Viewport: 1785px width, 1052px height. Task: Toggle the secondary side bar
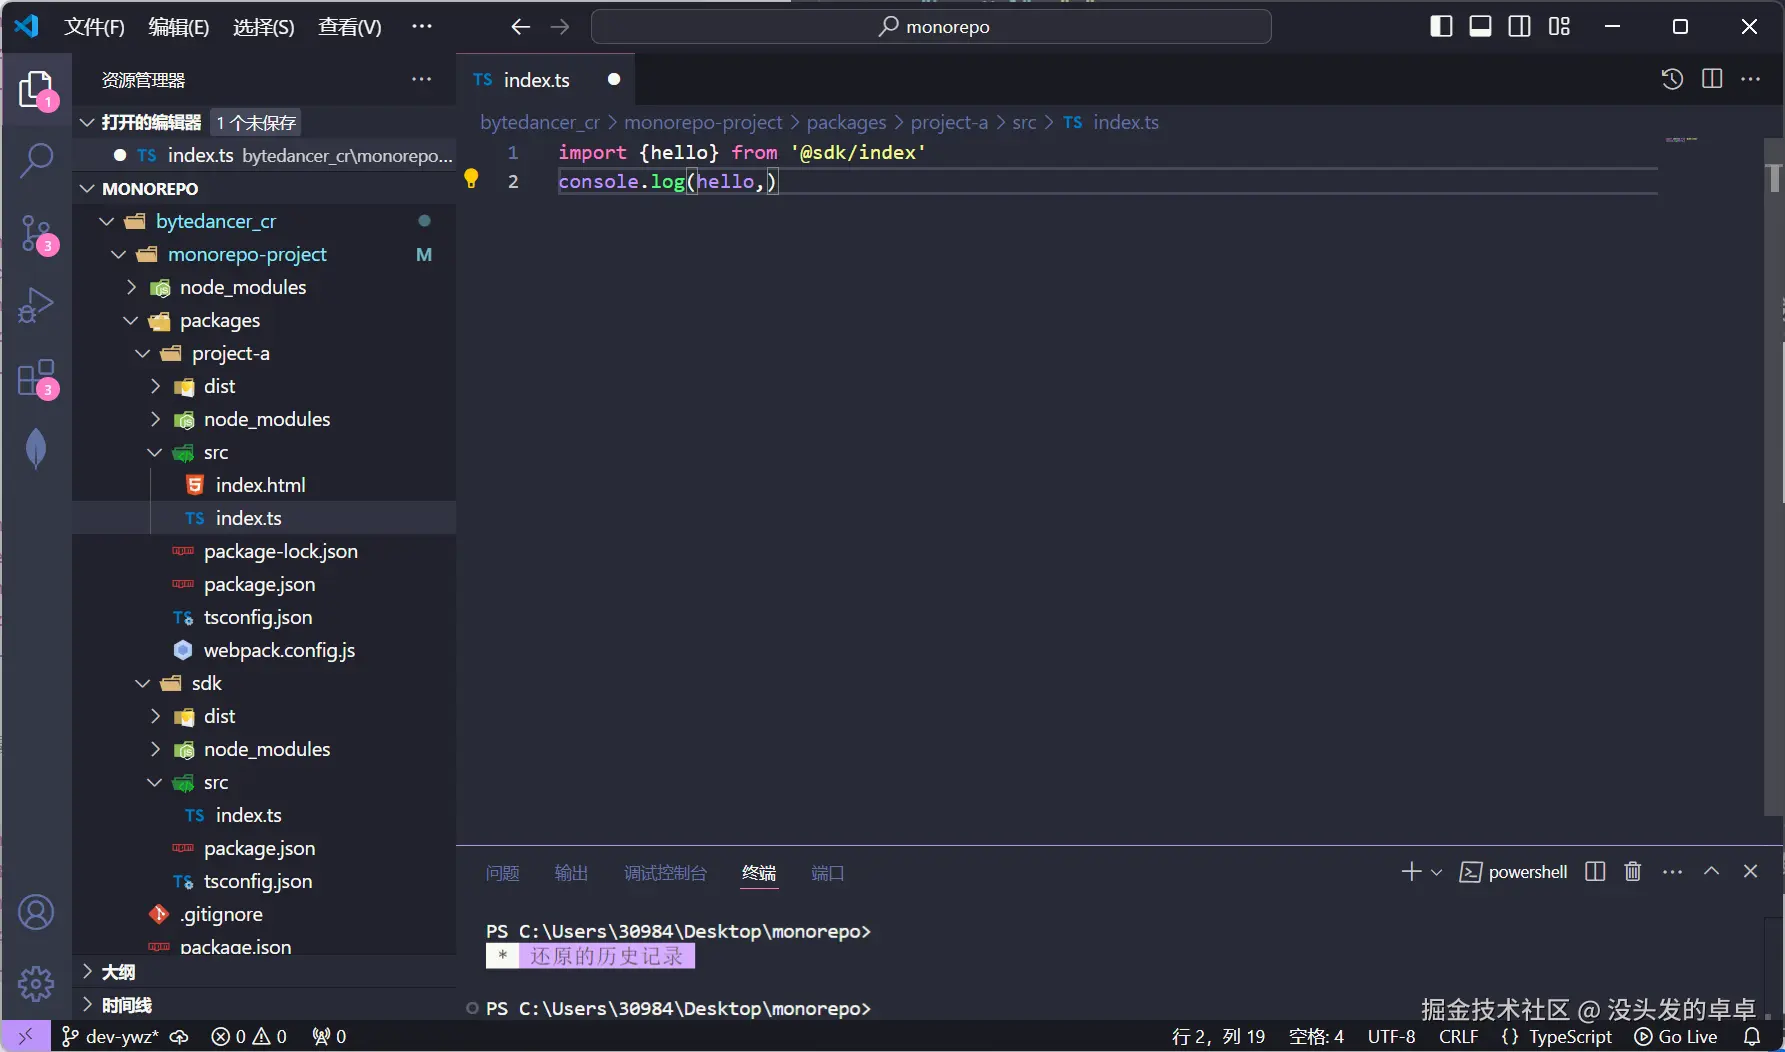tap(1520, 27)
